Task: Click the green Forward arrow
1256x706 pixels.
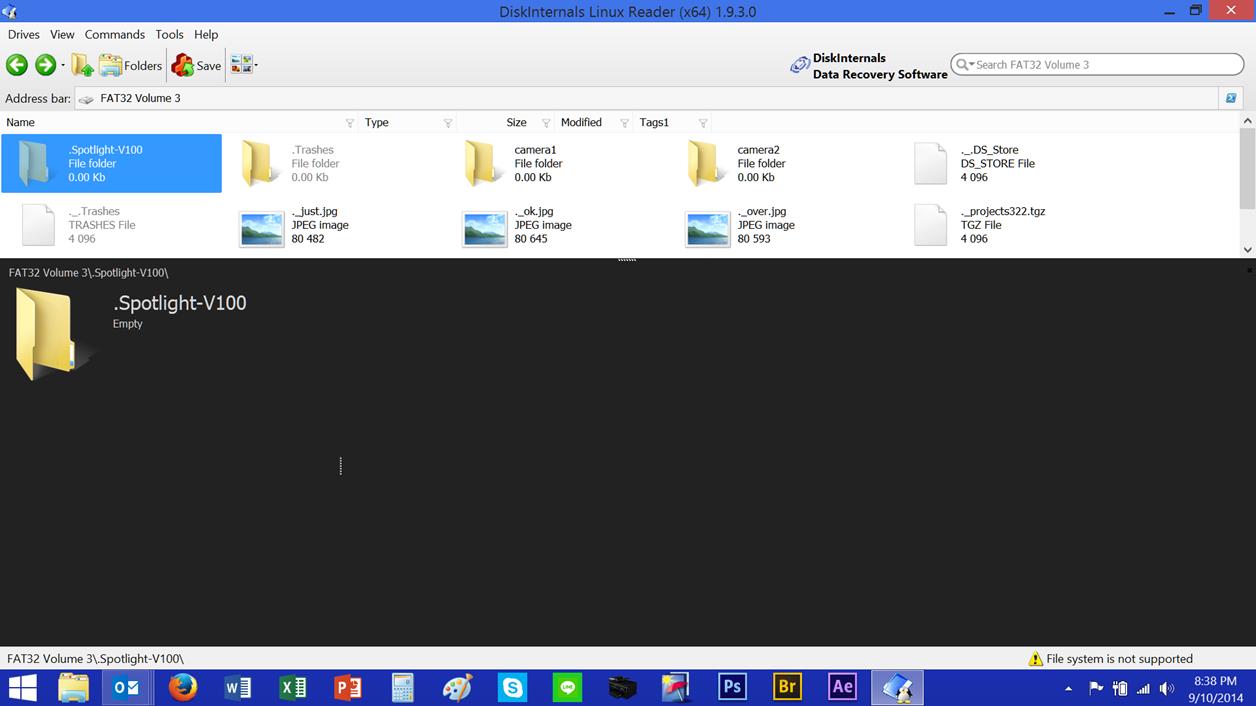Action: tap(45, 65)
